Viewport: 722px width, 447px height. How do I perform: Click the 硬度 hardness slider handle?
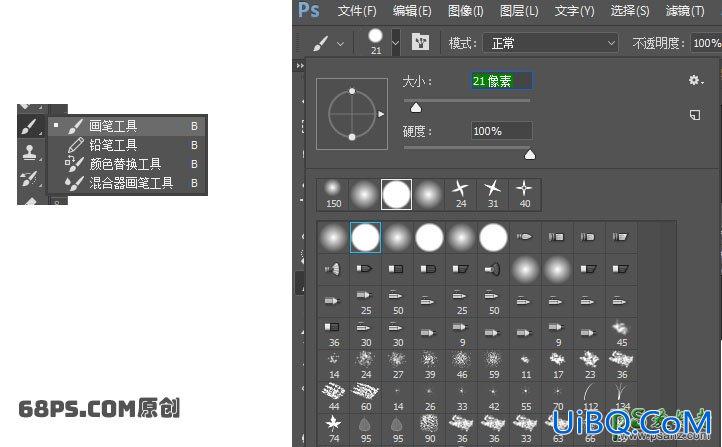click(x=530, y=154)
